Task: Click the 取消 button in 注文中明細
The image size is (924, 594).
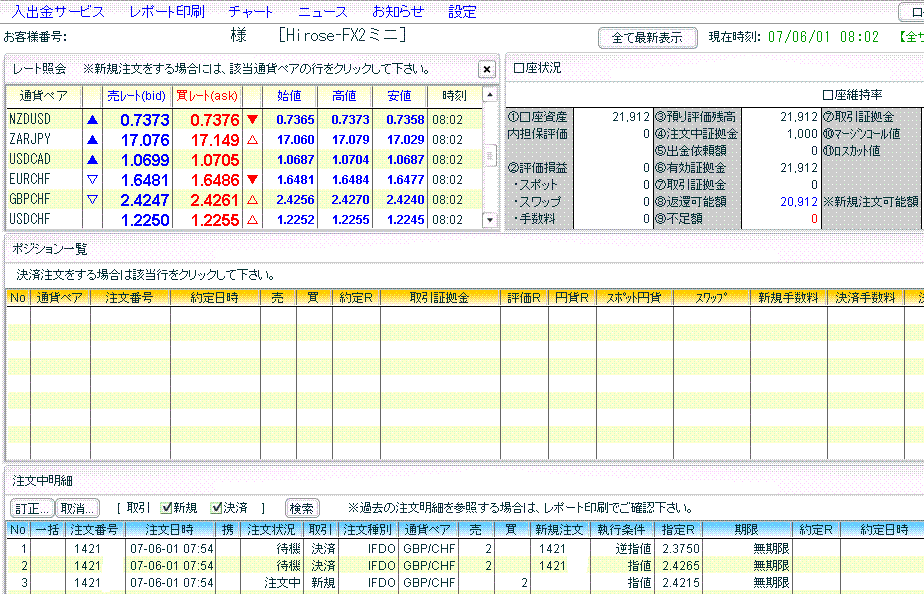Action: tap(77, 508)
